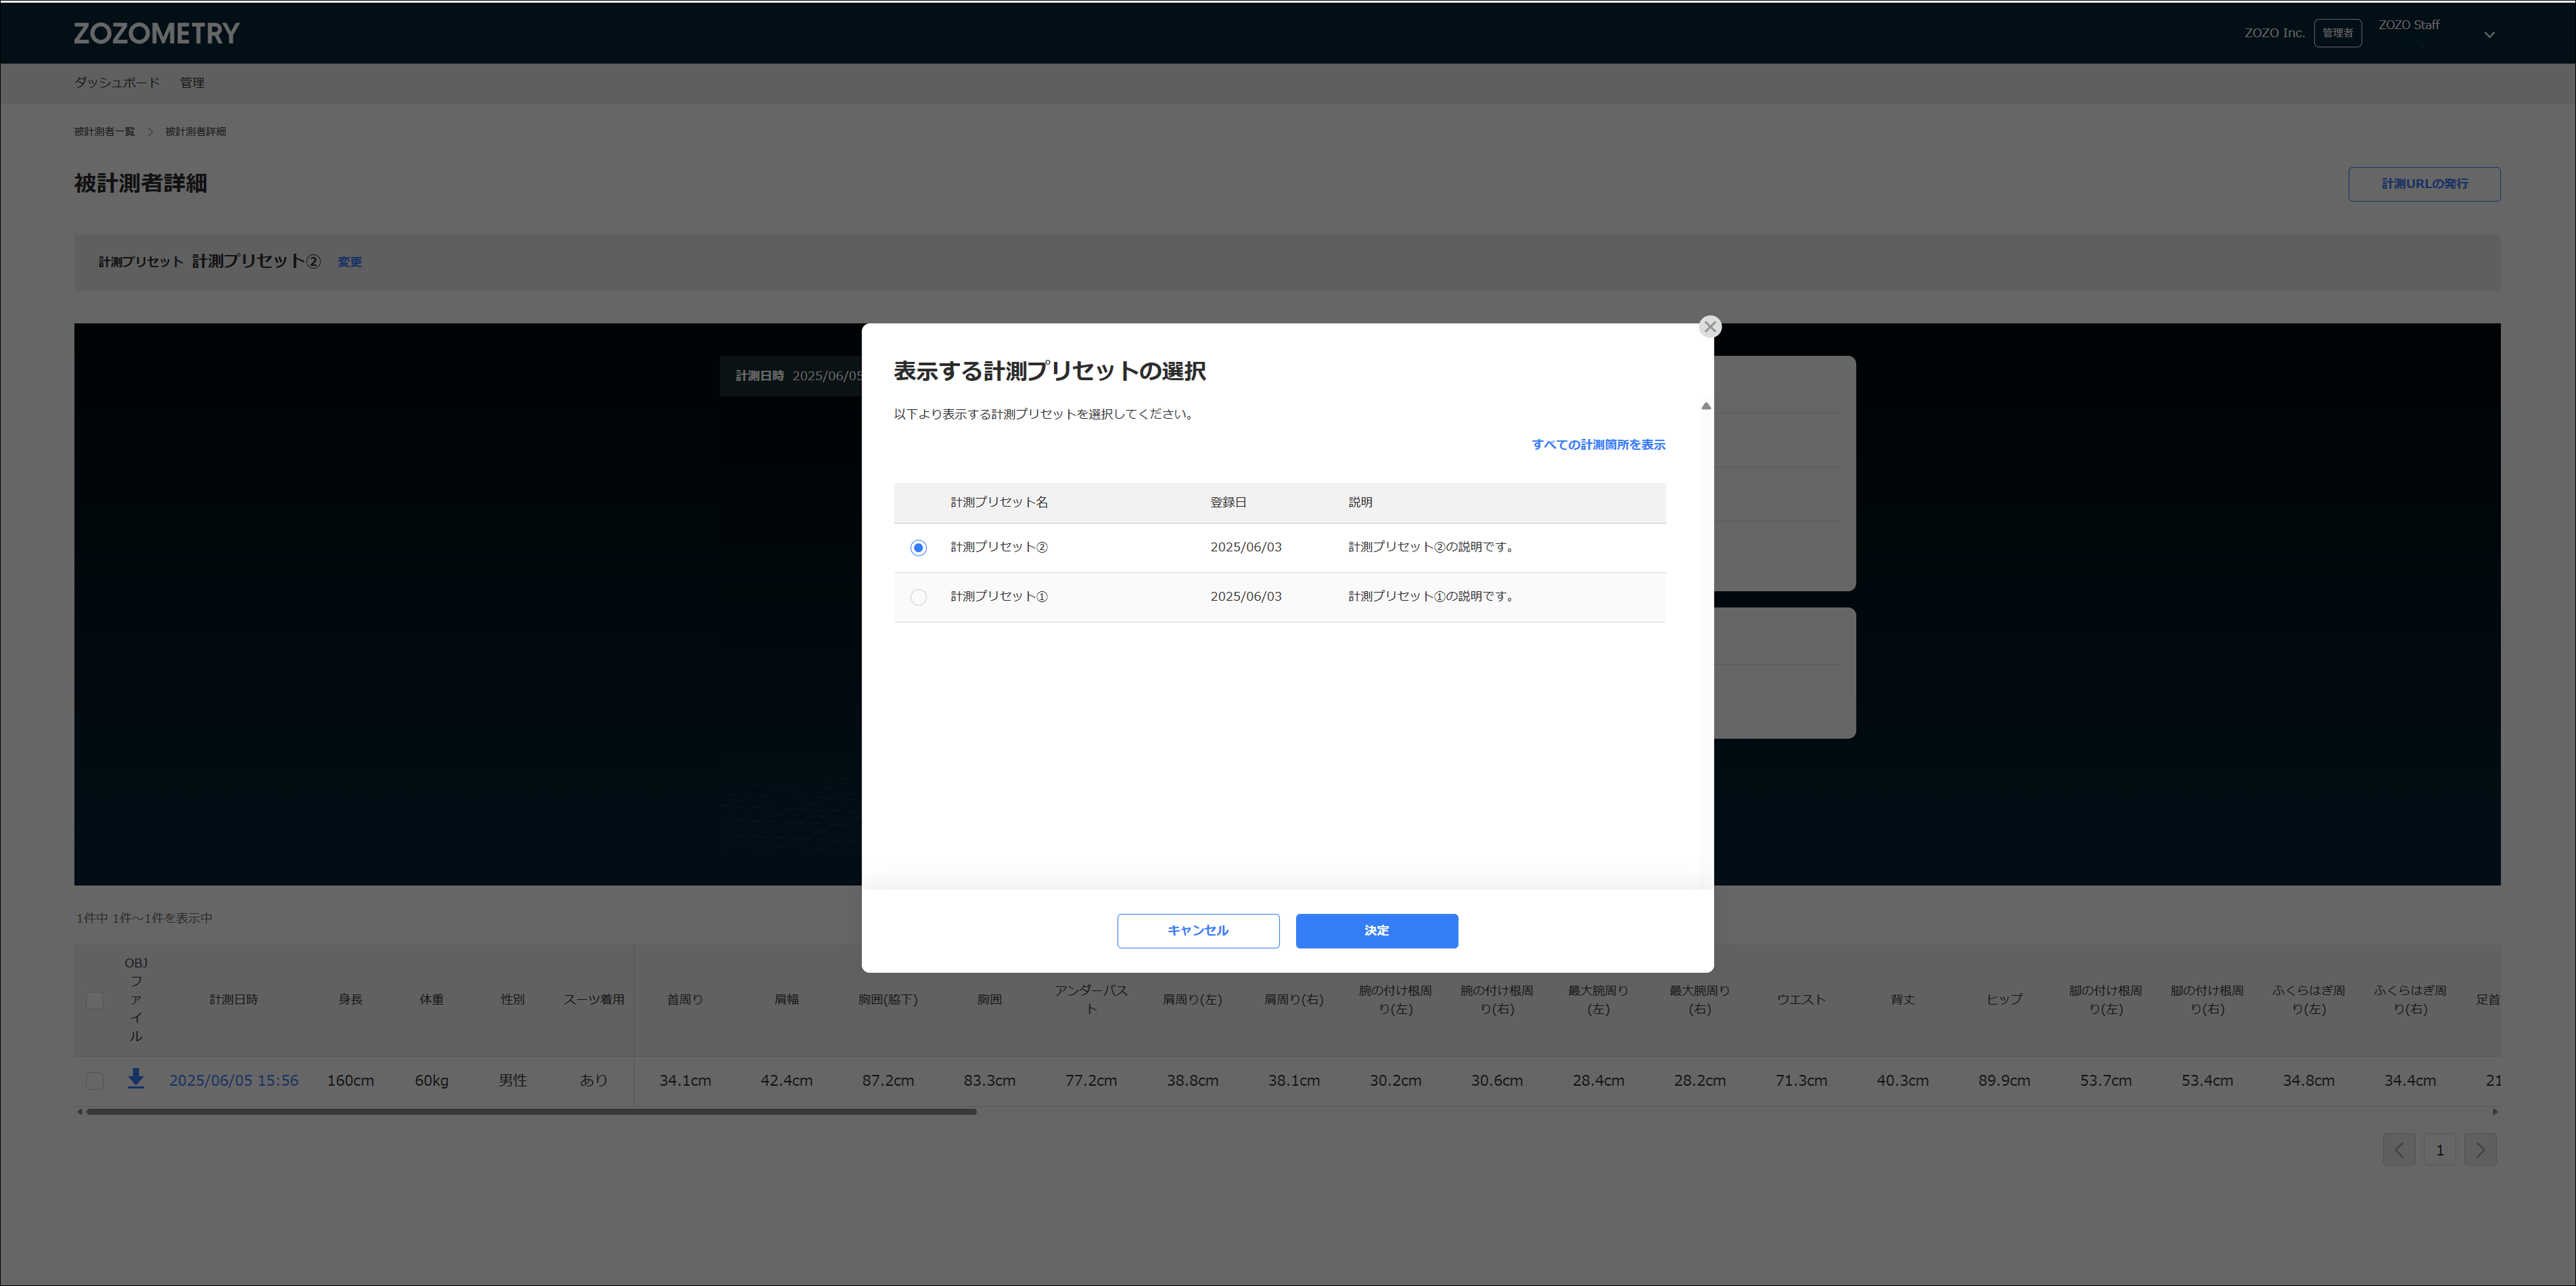This screenshot has height=1286, width=2576.
Task: Click すべての計測箇所を表示 link
Action: click(x=1598, y=445)
